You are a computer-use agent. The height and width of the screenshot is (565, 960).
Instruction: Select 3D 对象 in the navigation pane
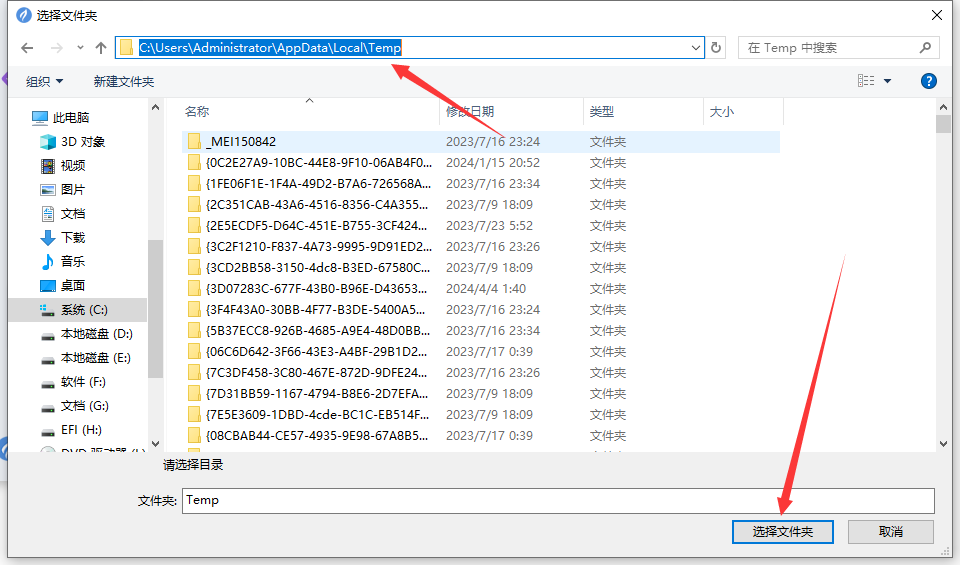tap(82, 142)
